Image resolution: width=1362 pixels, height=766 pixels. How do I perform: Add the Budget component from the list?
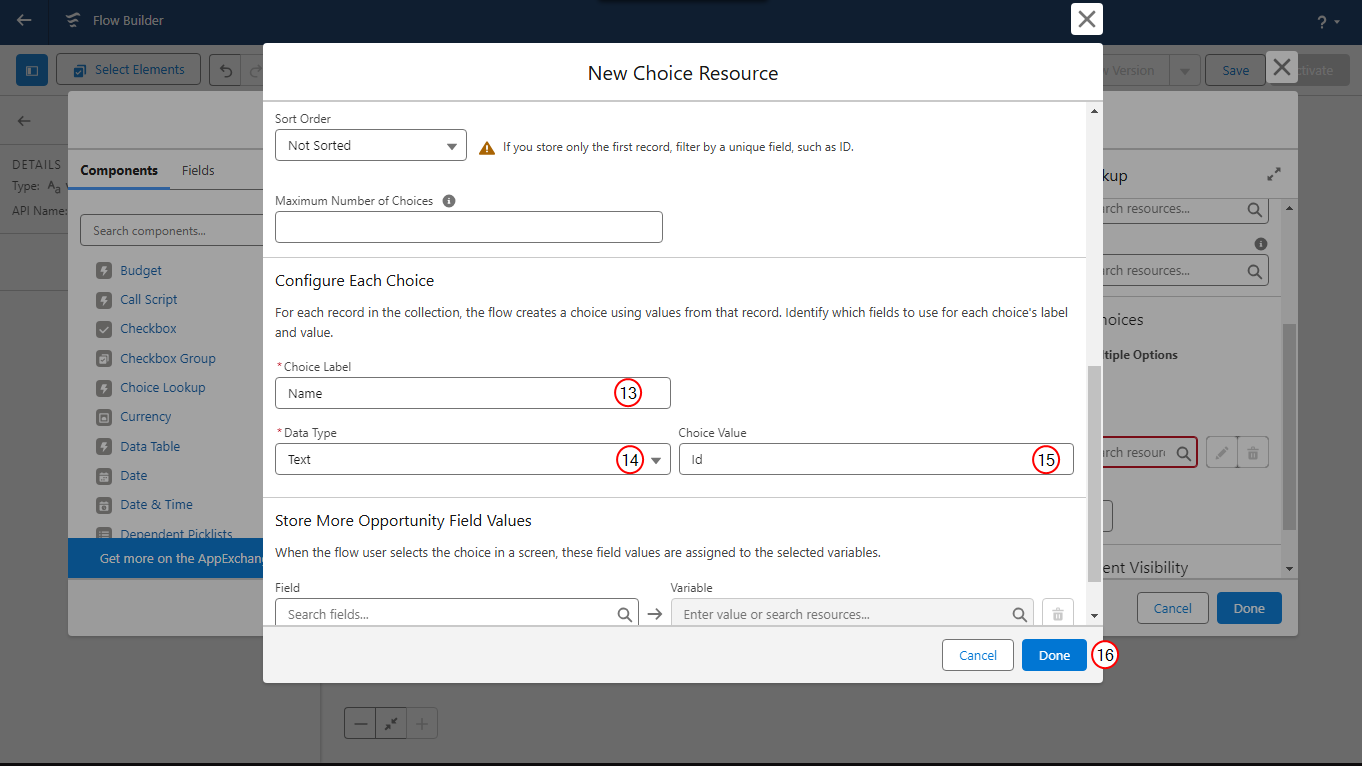pyautogui.click(x=141, y=270)
